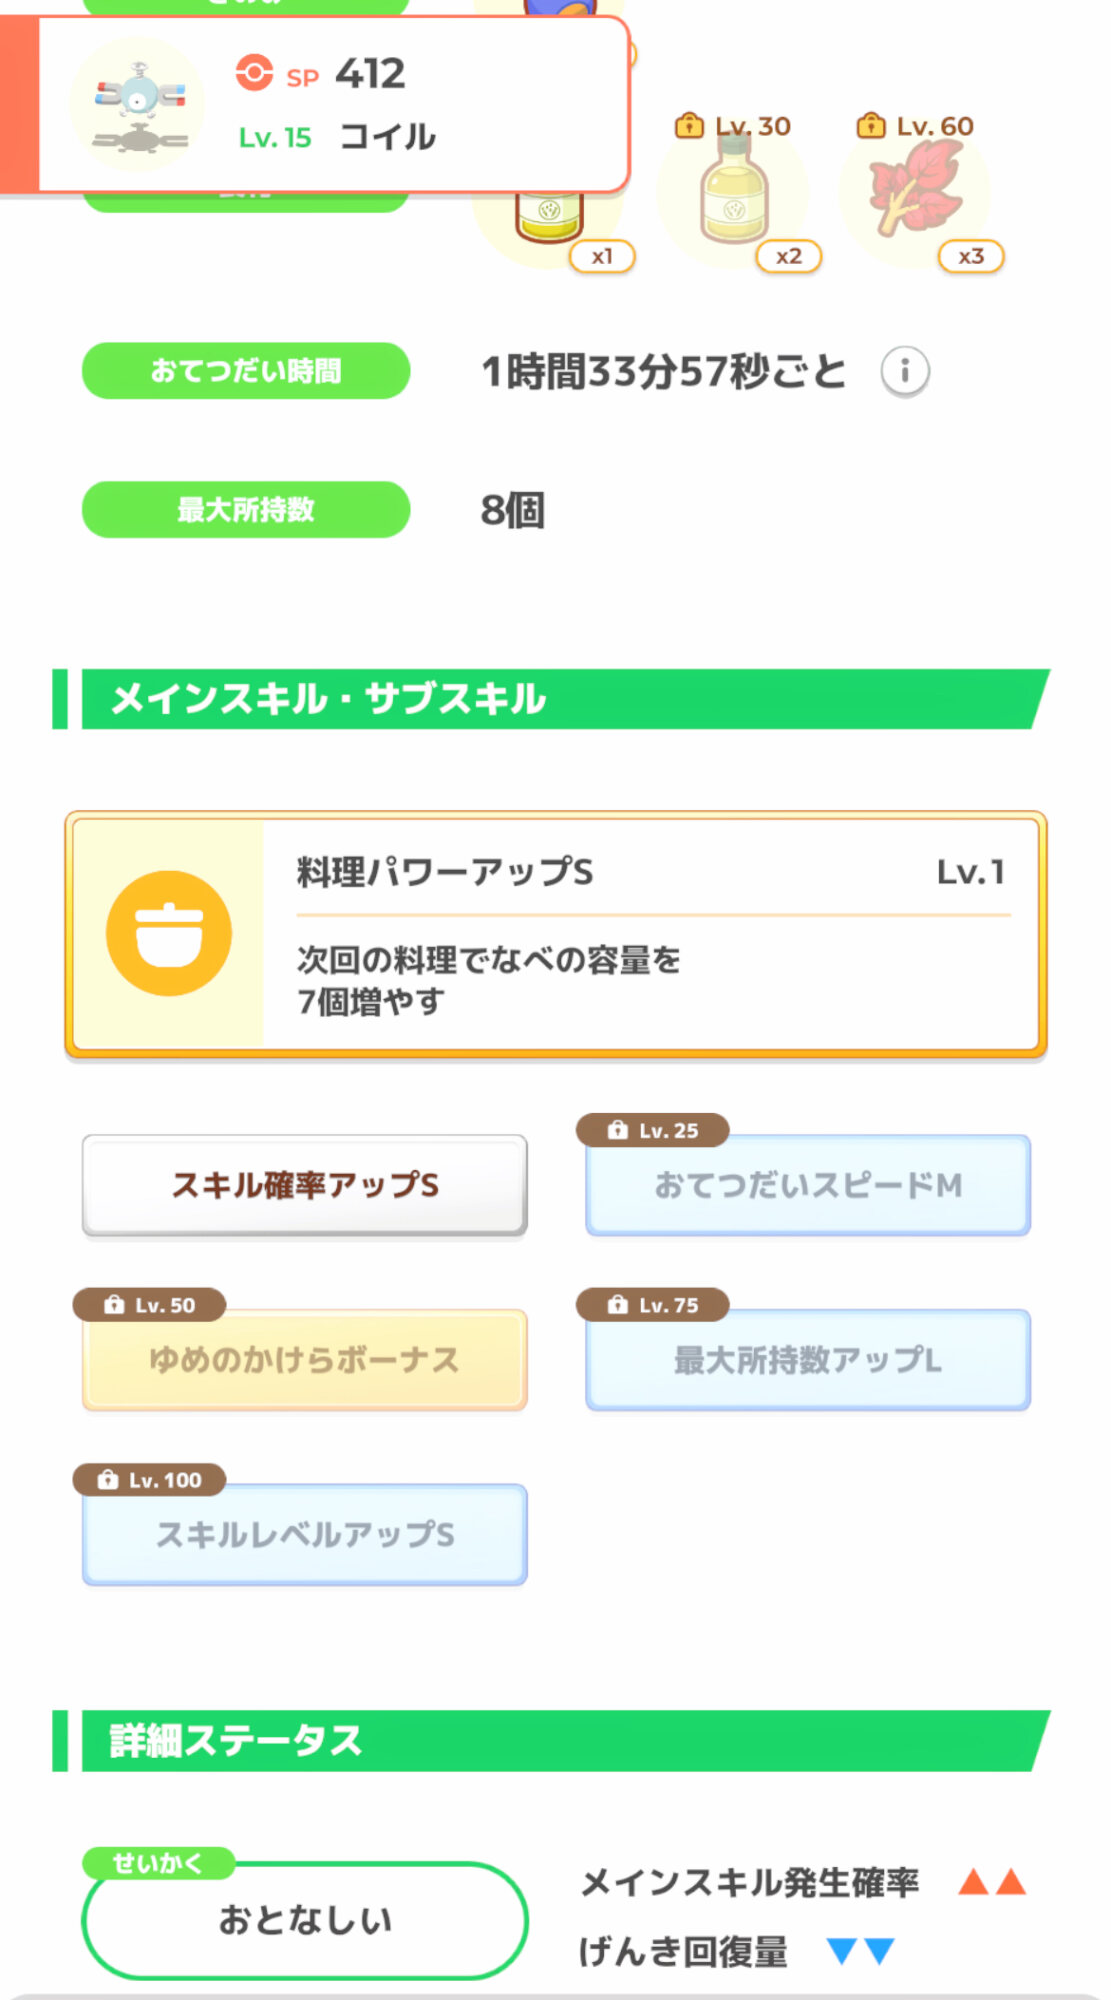
Task: Tap the Magnemite portrait icon
Action: pyautogui.click(x=139, y=103)
